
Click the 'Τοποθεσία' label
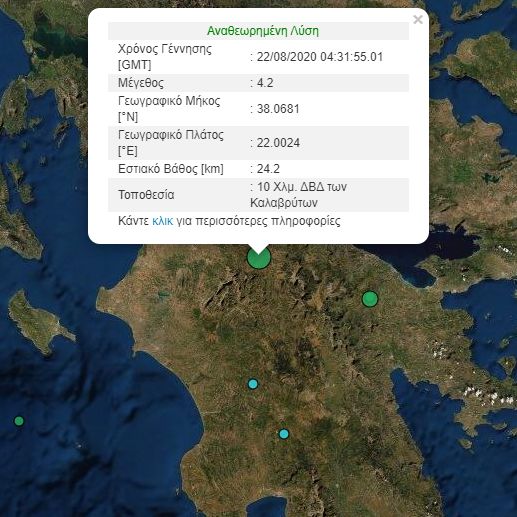pos(146,195)
